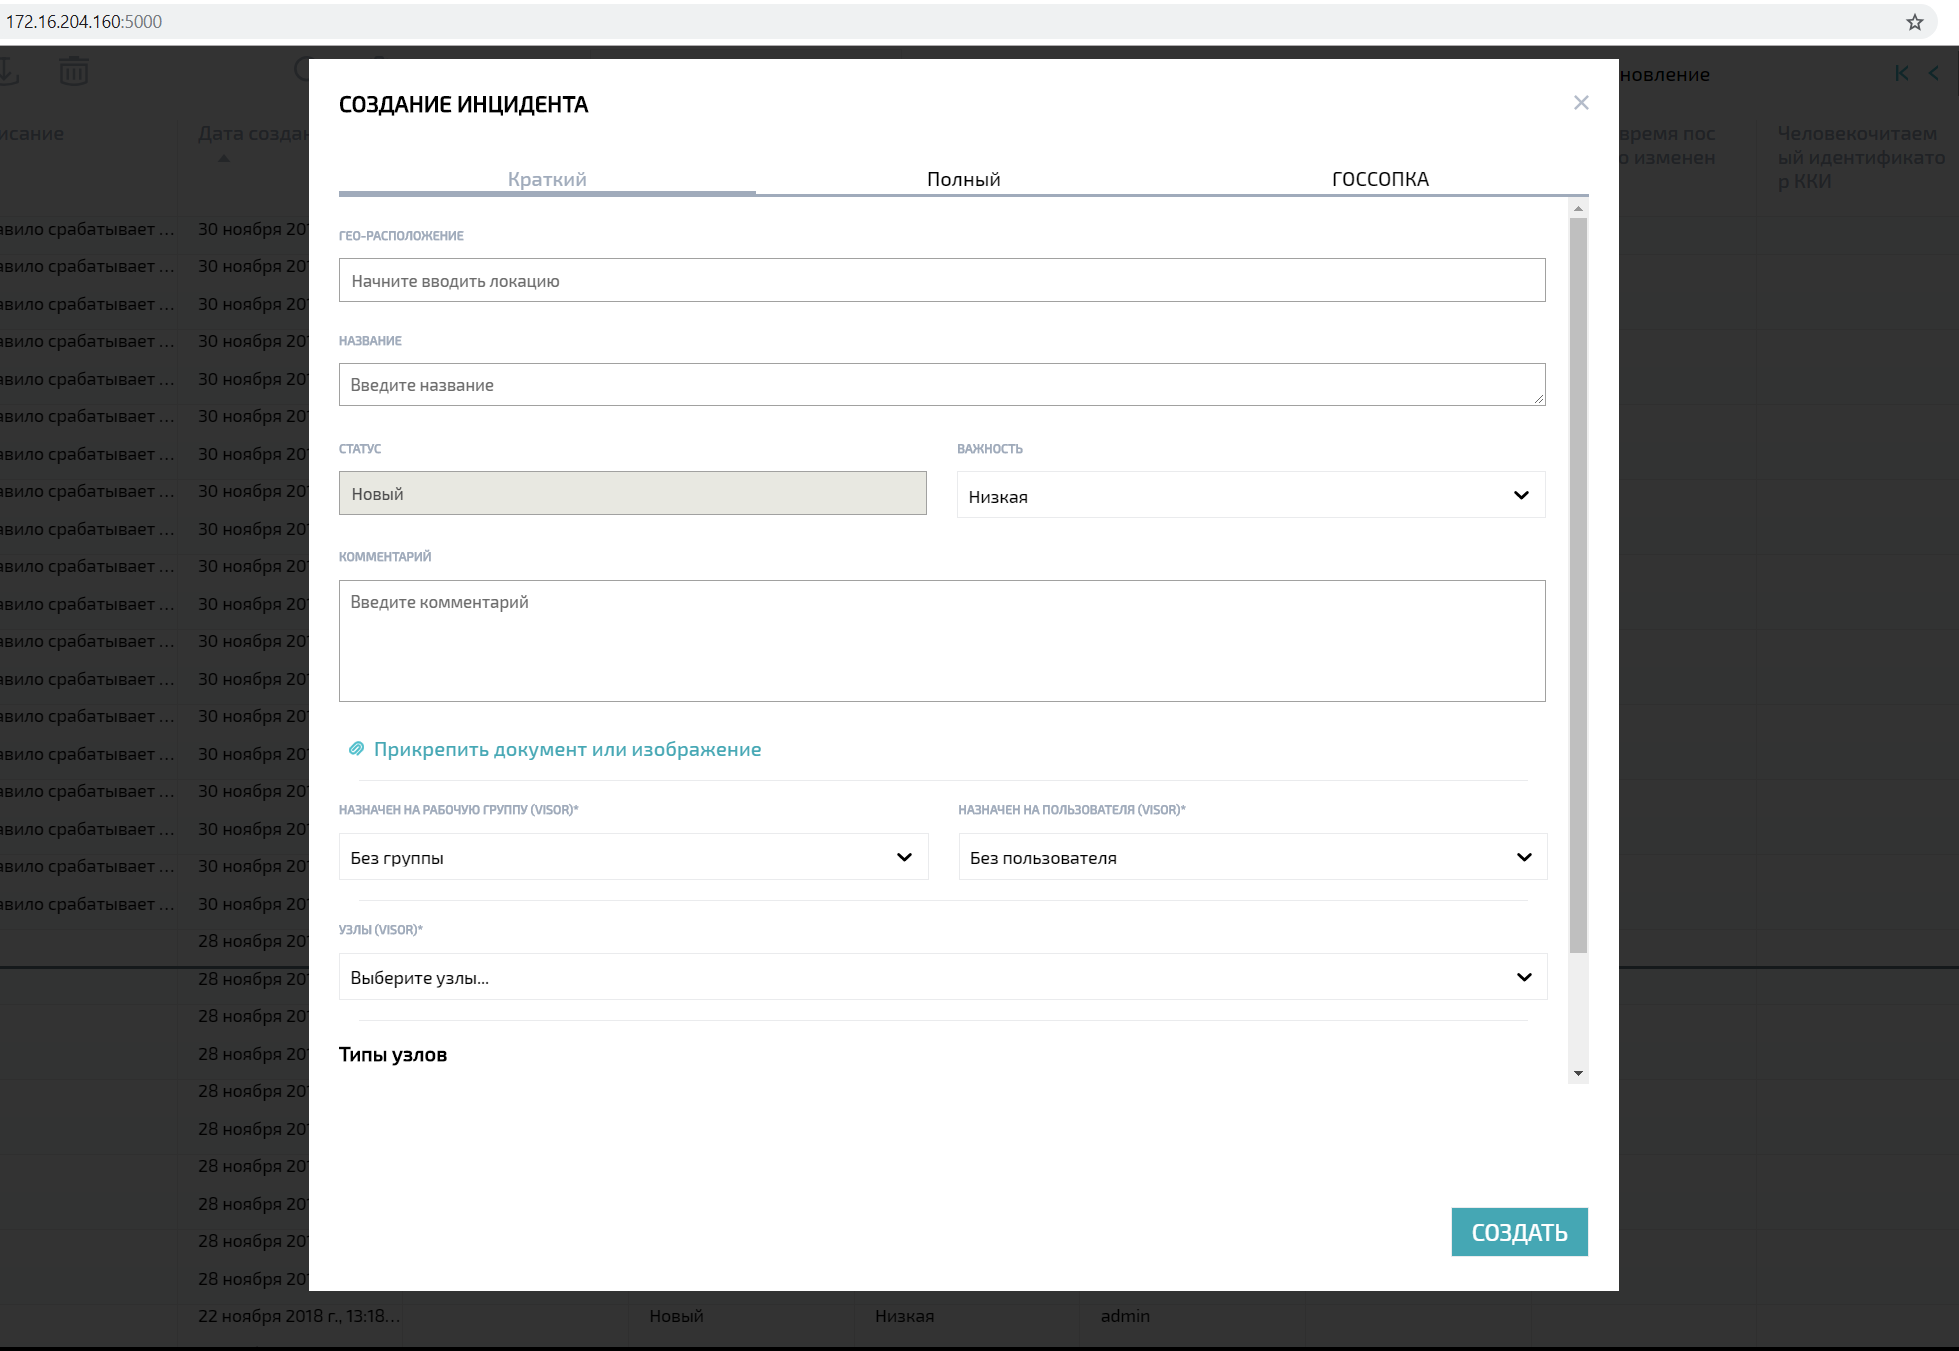Image resolution: width=1959 pixels, height=1351 pixels.
Task: Open the Выберите узлы nodes selector
Action: pos(942,977)
